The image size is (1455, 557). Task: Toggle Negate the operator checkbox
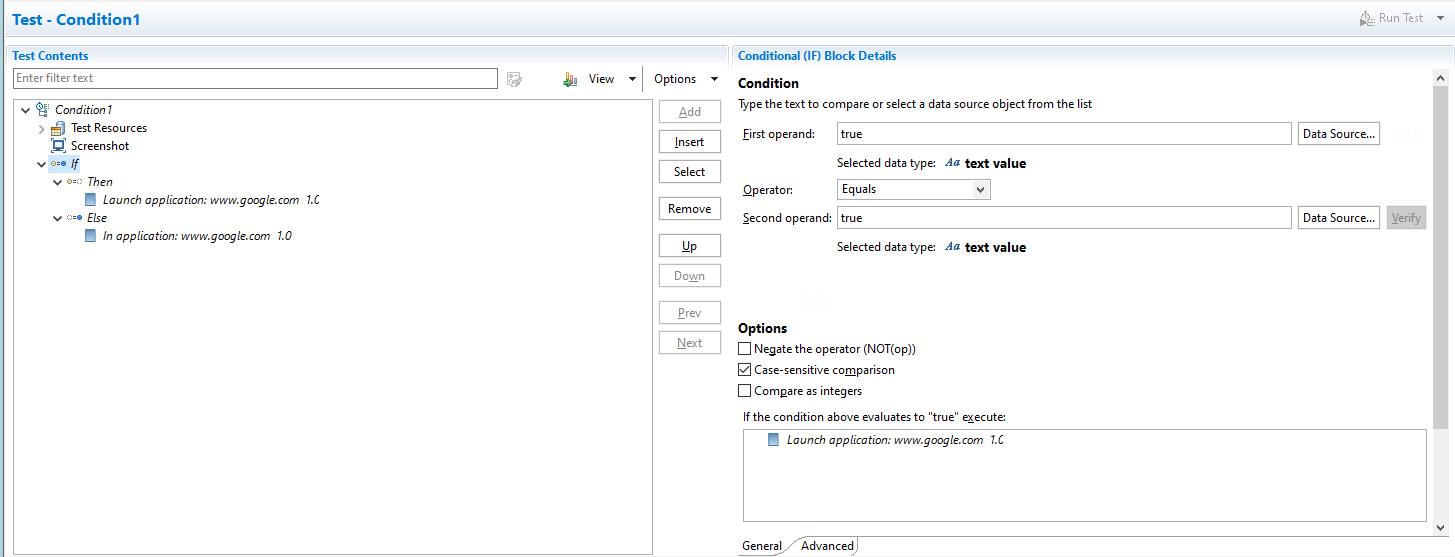744,349
